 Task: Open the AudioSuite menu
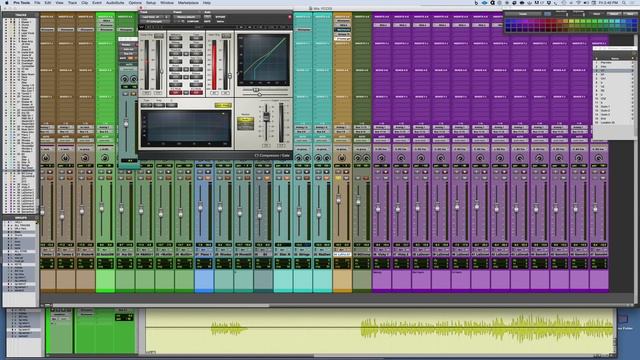click(x=115, y=2)
